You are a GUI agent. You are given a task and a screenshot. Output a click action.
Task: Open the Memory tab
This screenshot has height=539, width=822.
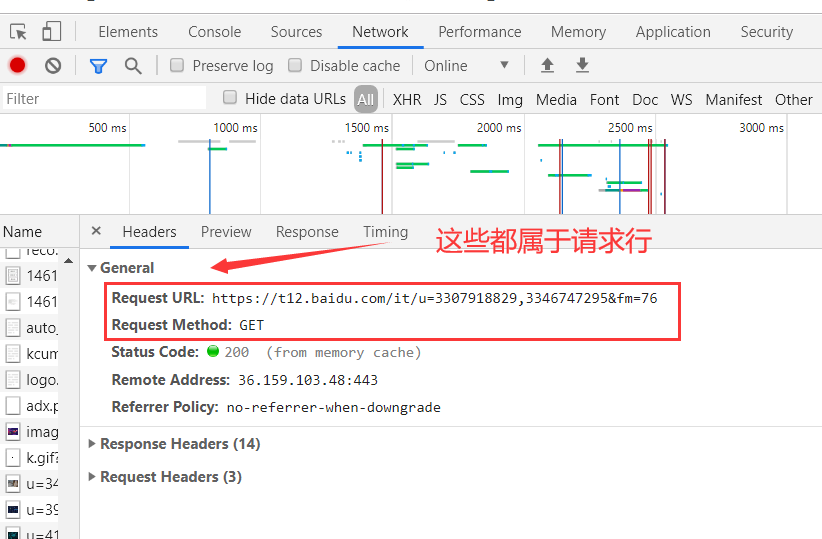click(578, 32)
